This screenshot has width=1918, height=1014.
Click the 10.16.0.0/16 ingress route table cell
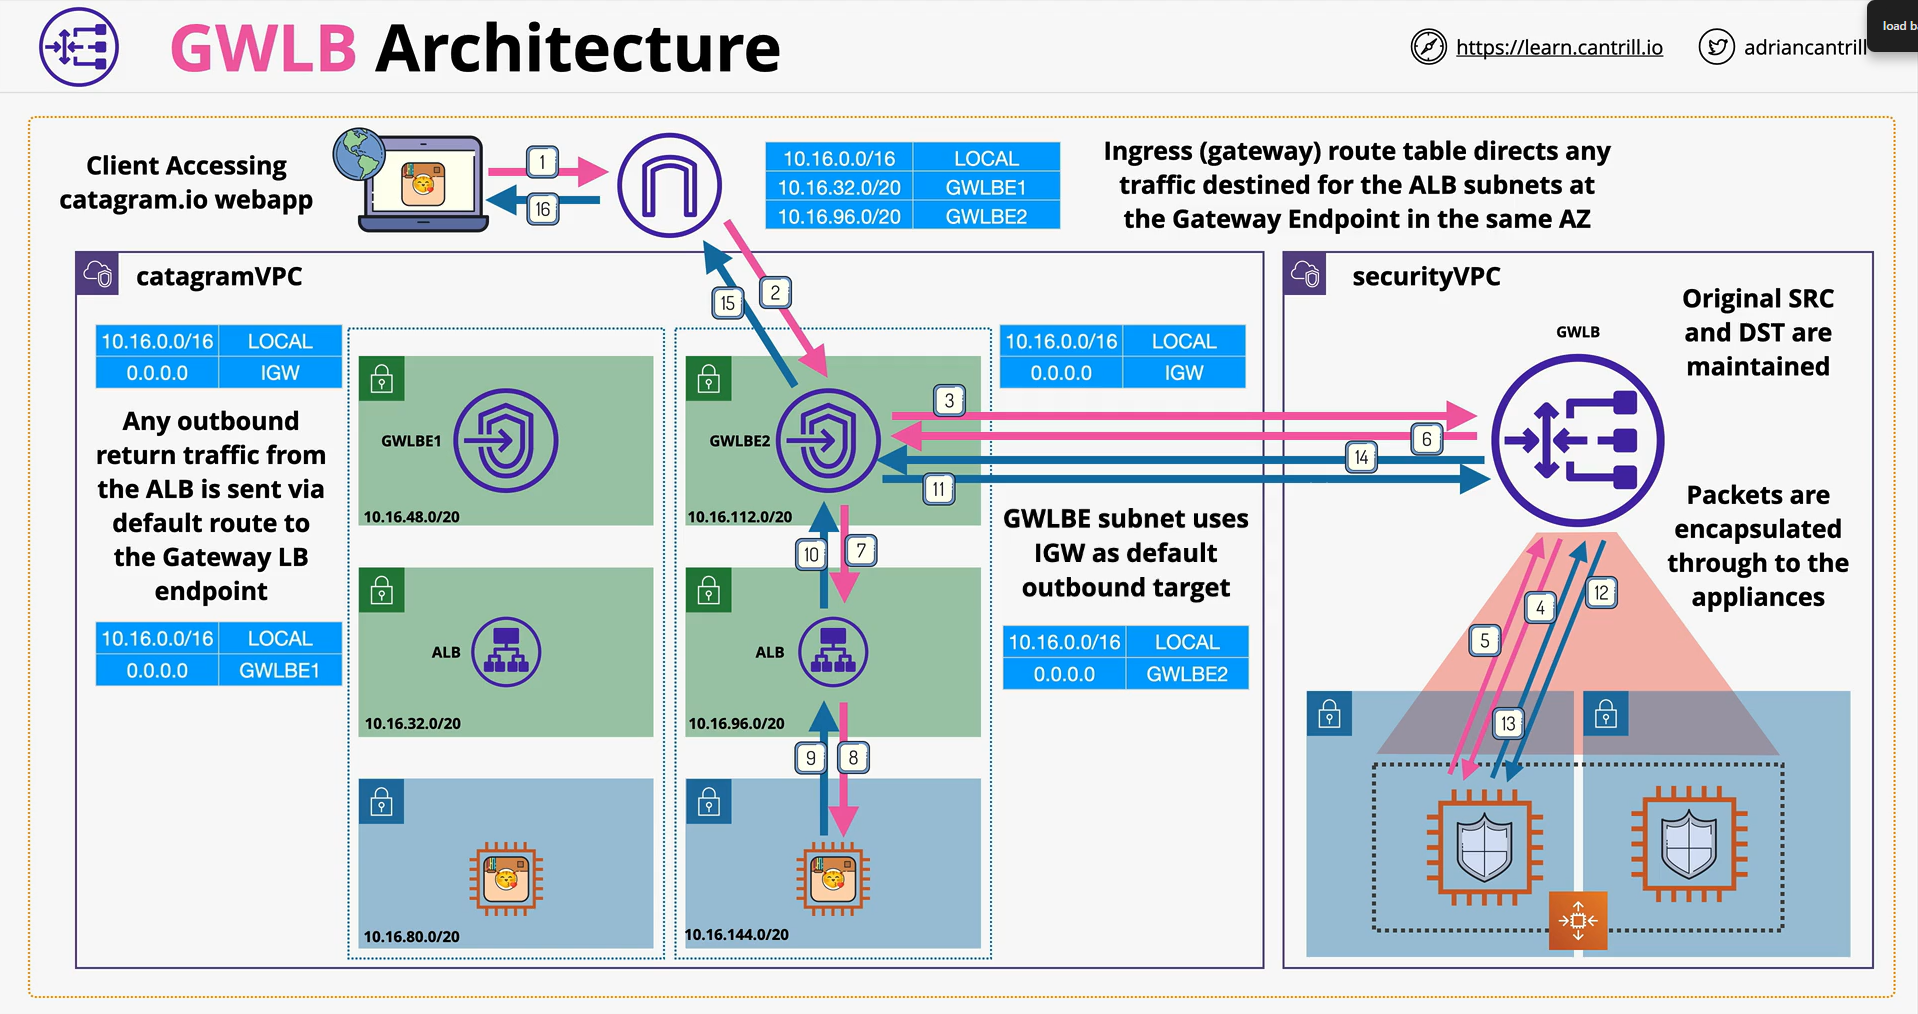839,158
